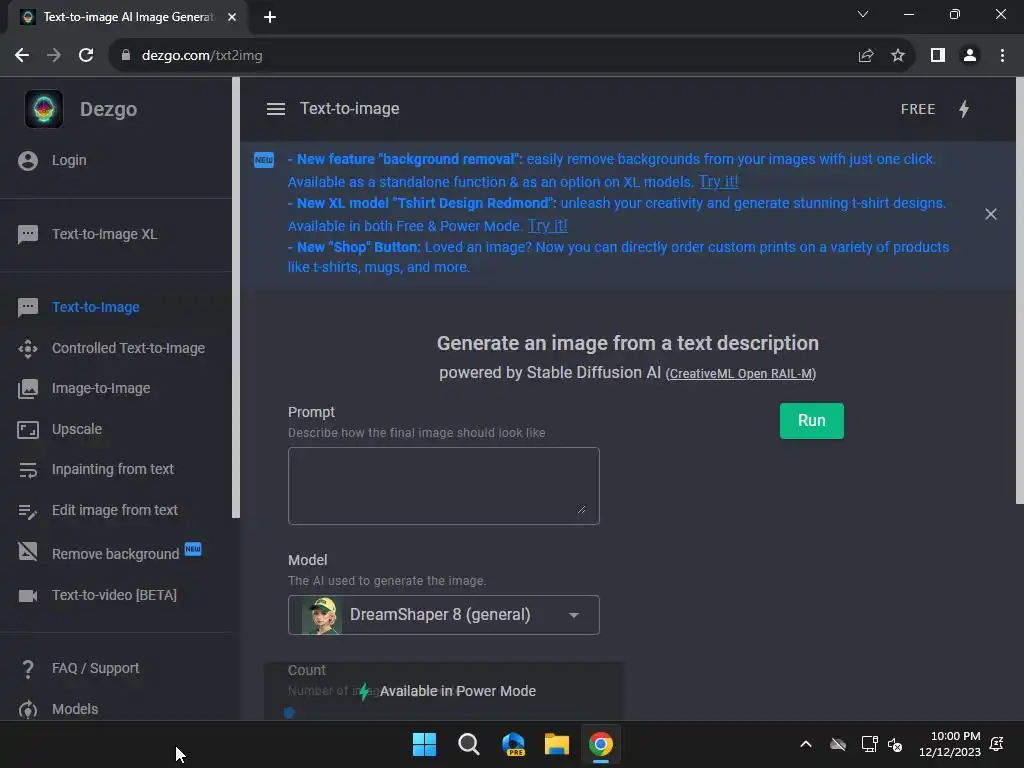The image size is (1024, 768).
Task: Go to Image-to-Image
Action: point(101,389)
